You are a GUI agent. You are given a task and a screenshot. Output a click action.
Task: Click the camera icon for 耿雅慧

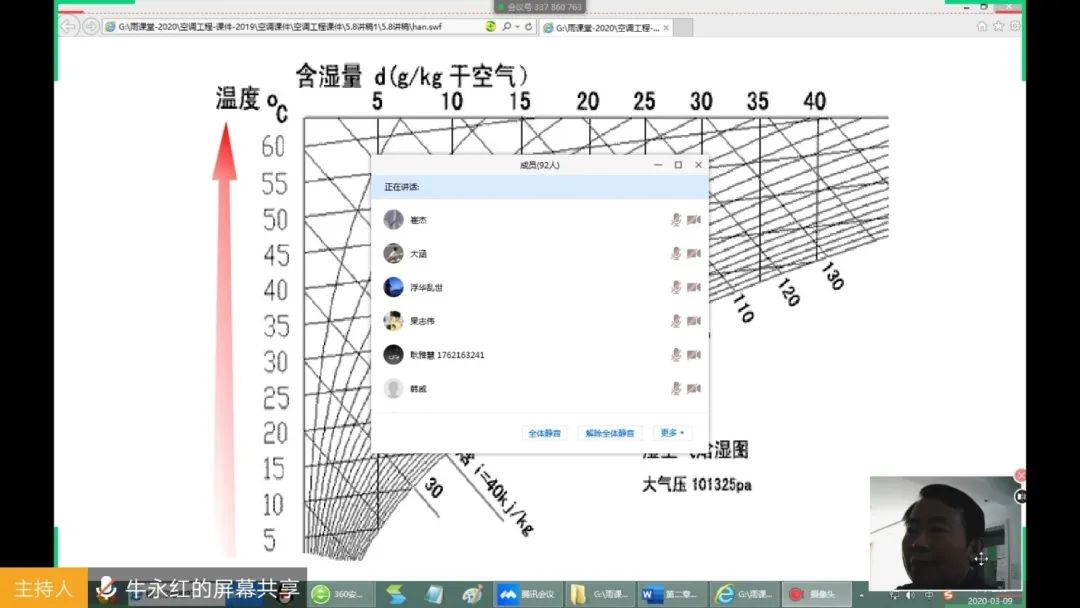pos(694,355)
